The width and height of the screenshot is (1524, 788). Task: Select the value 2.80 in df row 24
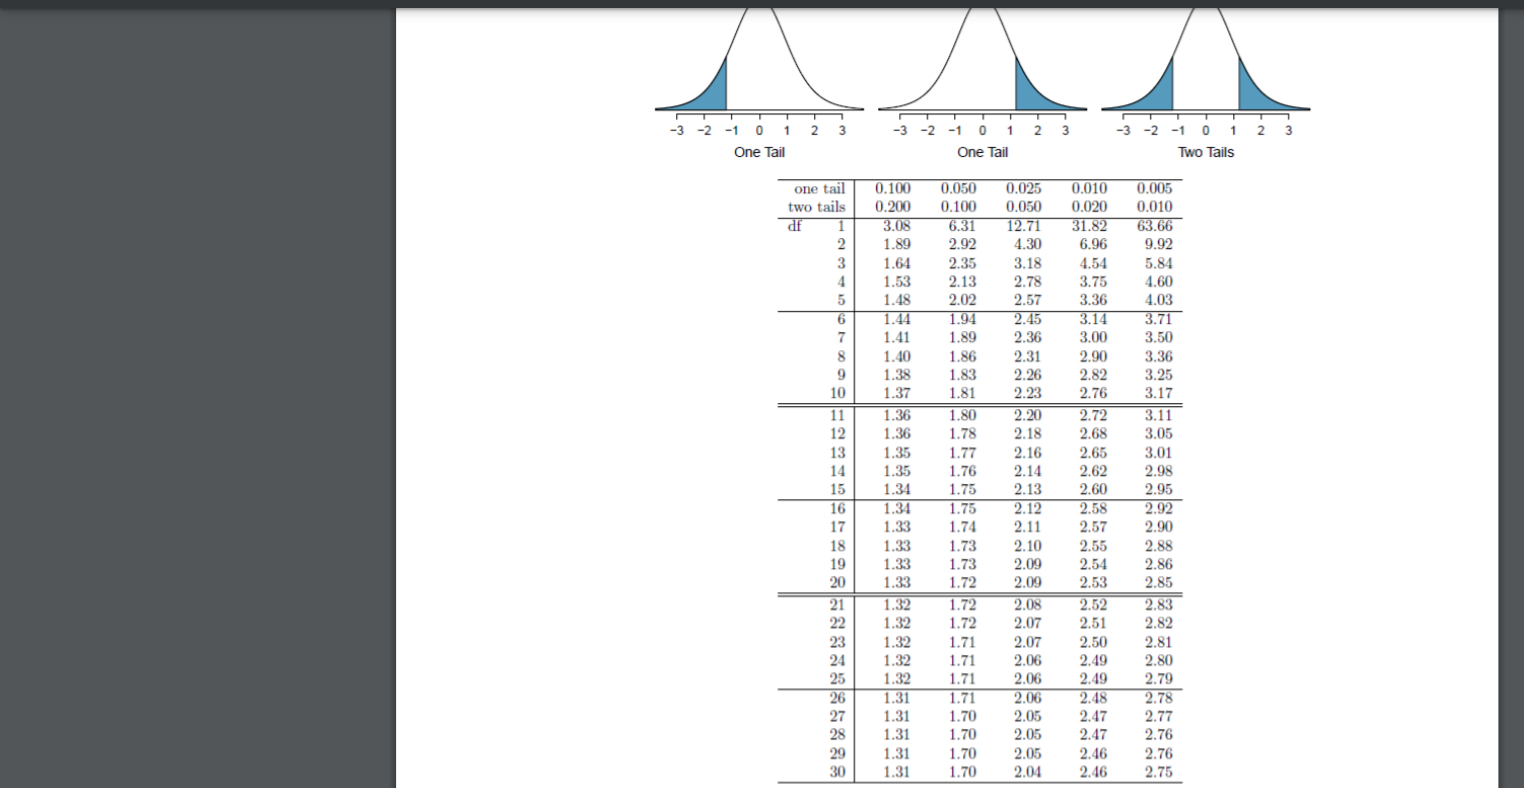click(x=1158, y=659)
